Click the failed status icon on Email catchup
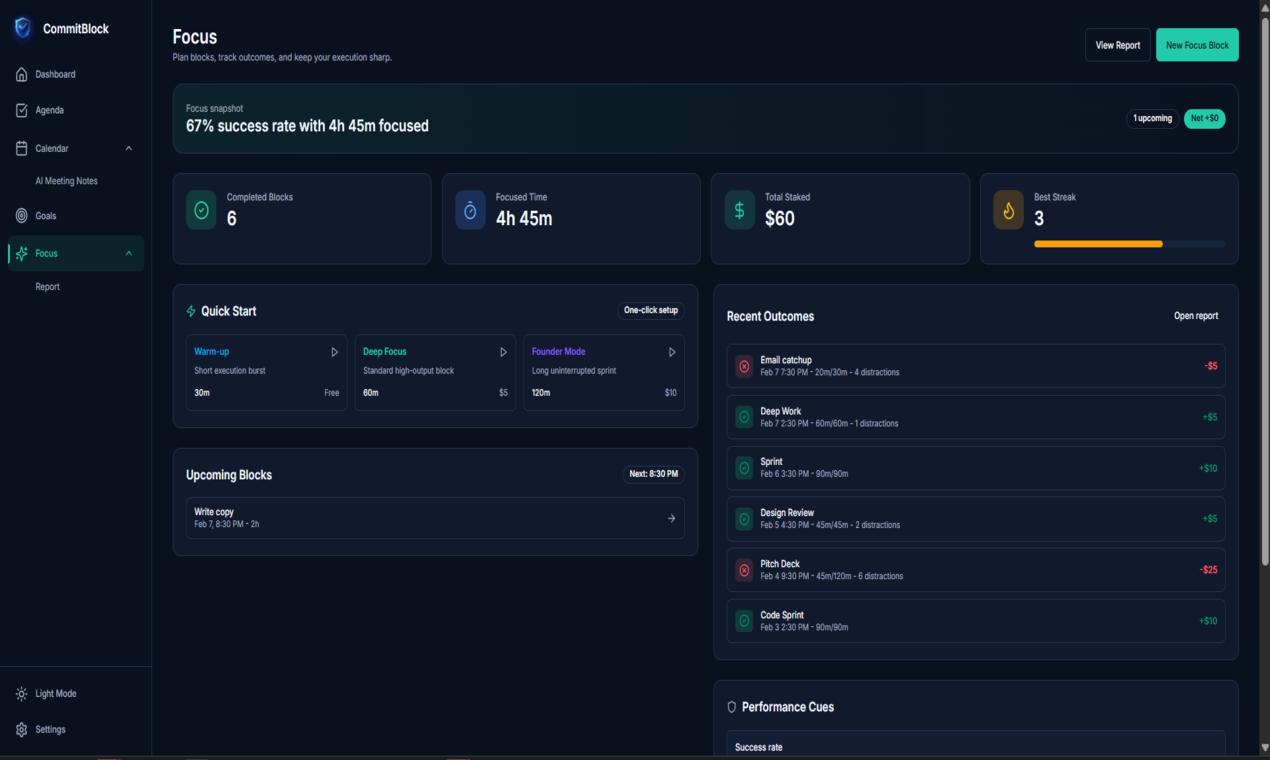The height and width of the screenshot is (760, 1270). tap(743, 366)
